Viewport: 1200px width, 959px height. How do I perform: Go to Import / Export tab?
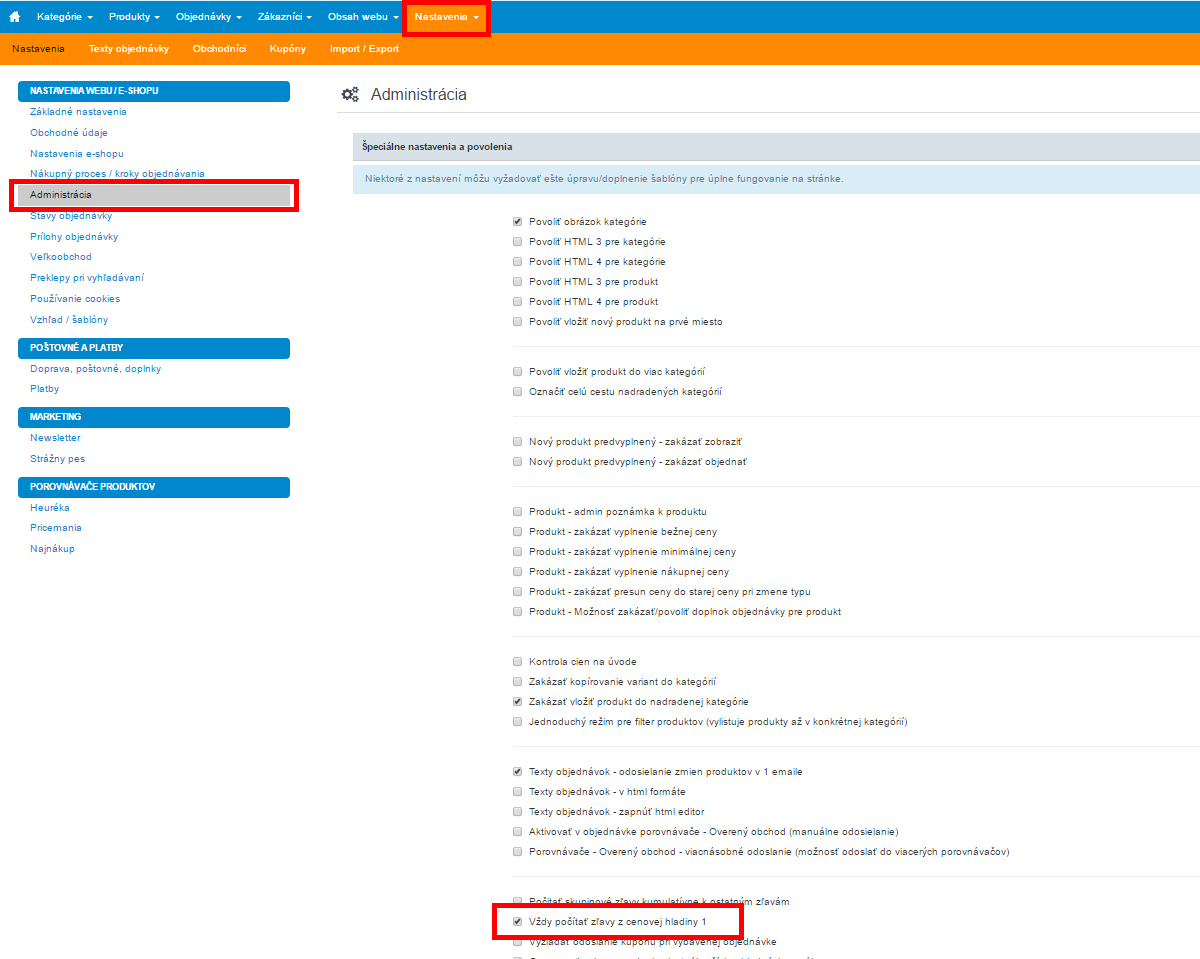(364, 48)
